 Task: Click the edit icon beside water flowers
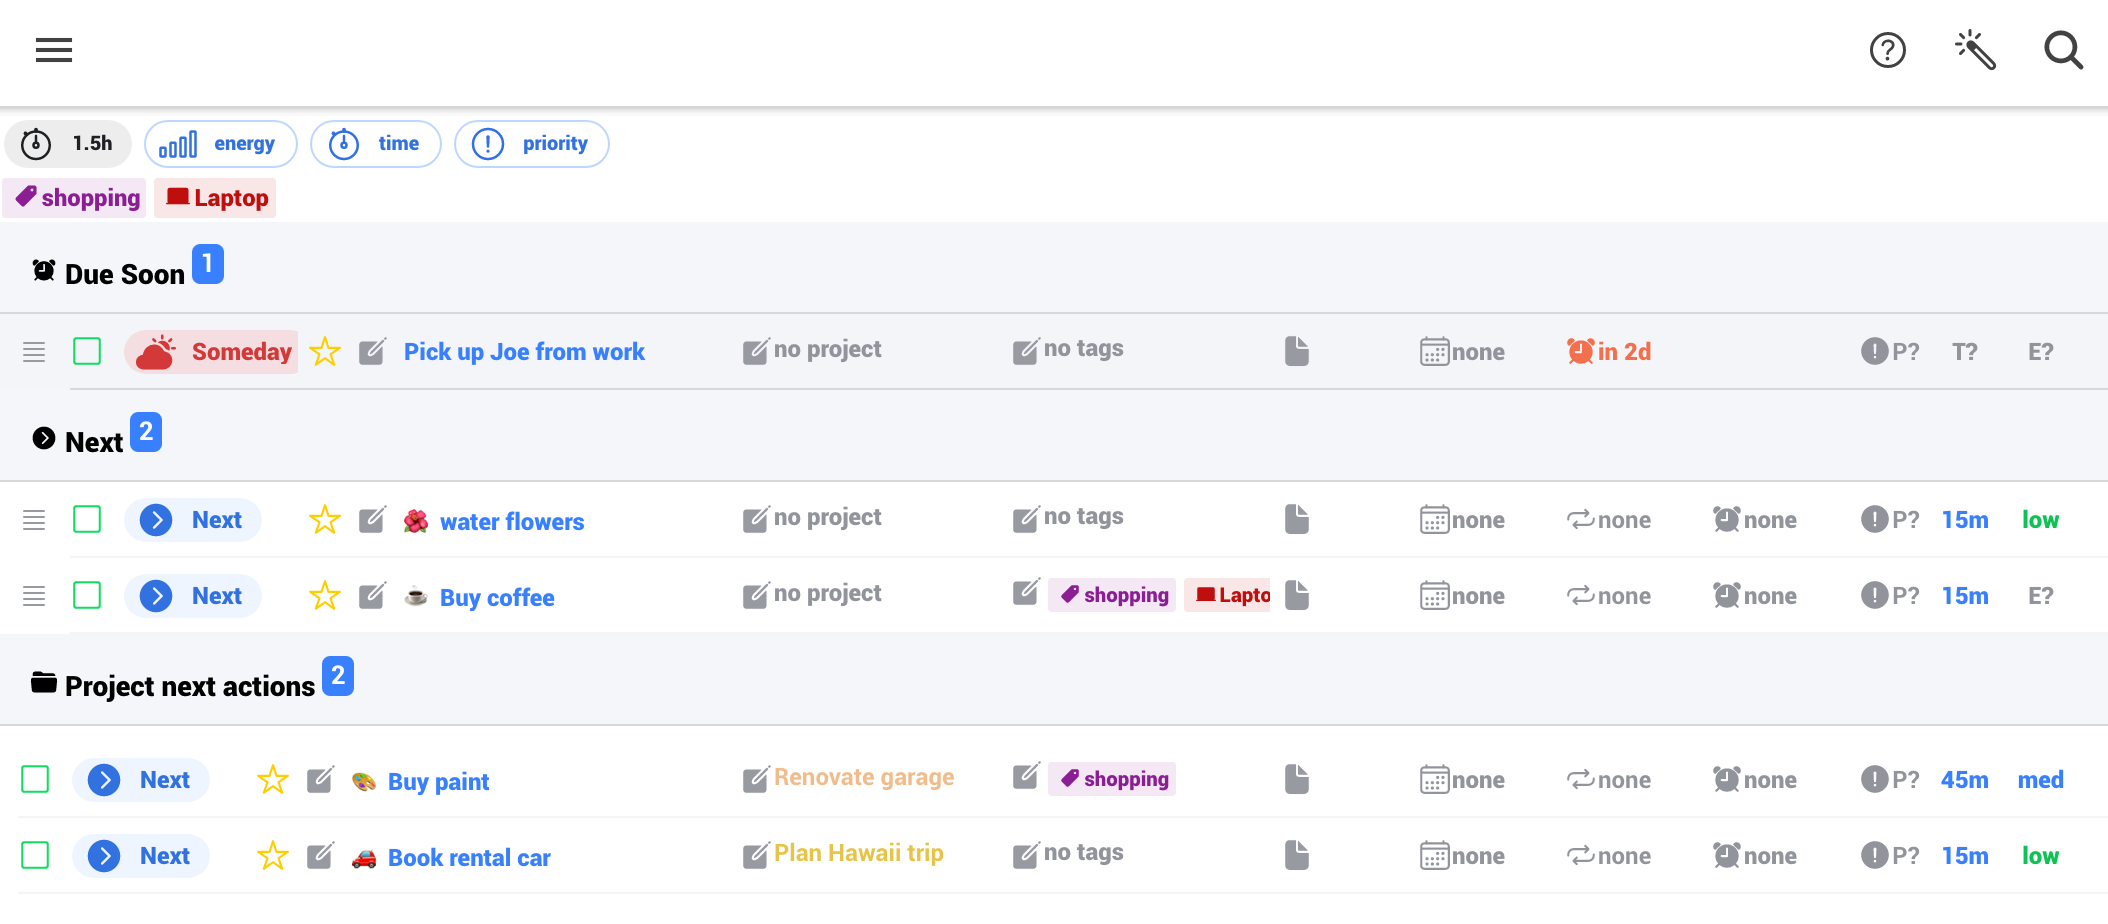(373, 519)
